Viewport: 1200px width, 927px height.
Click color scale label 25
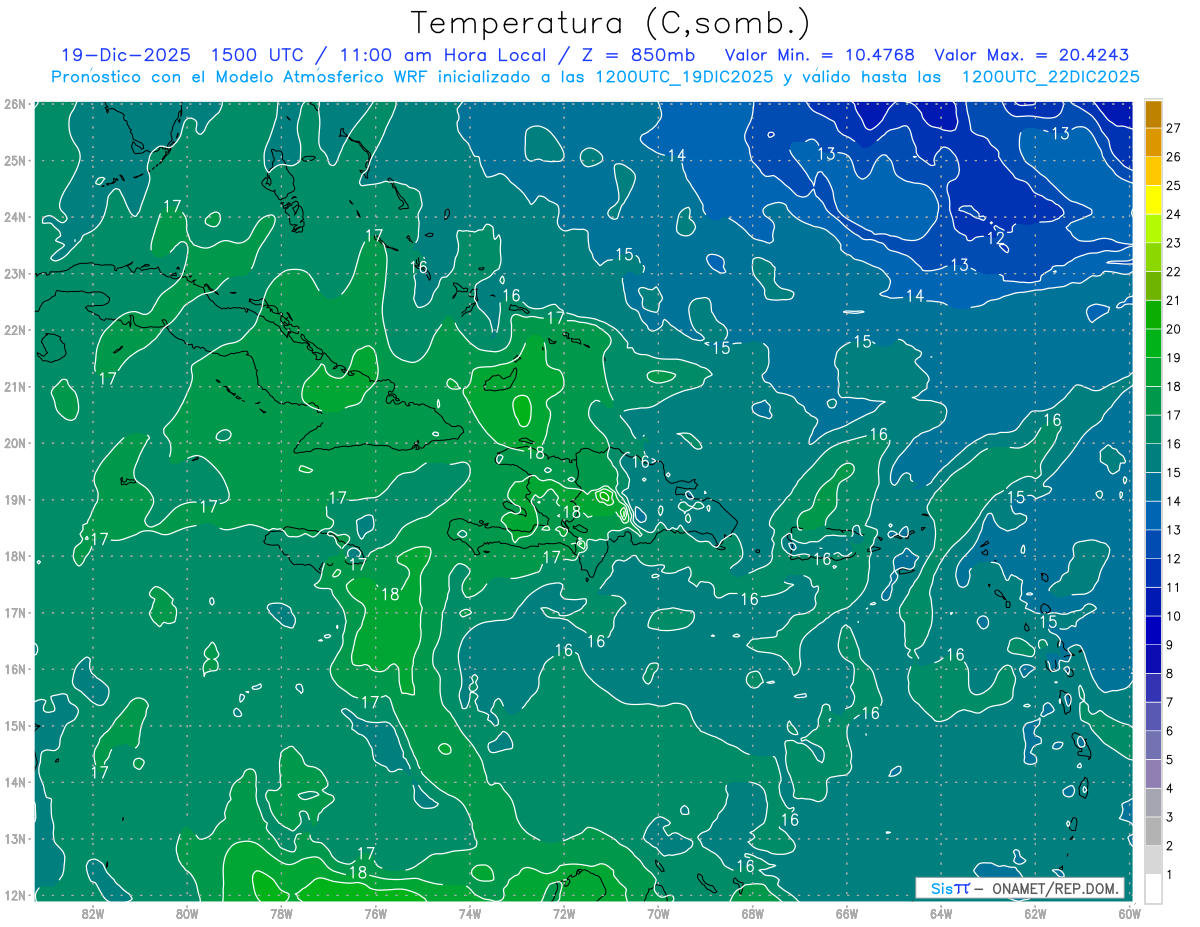[1174, 186]
